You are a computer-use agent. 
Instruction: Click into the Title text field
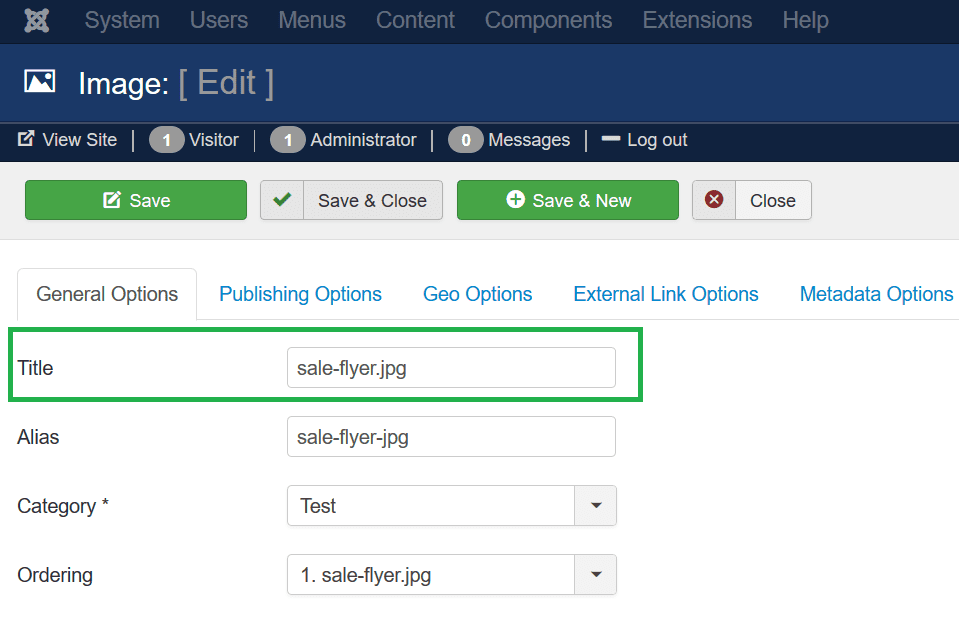click(450, 368)
